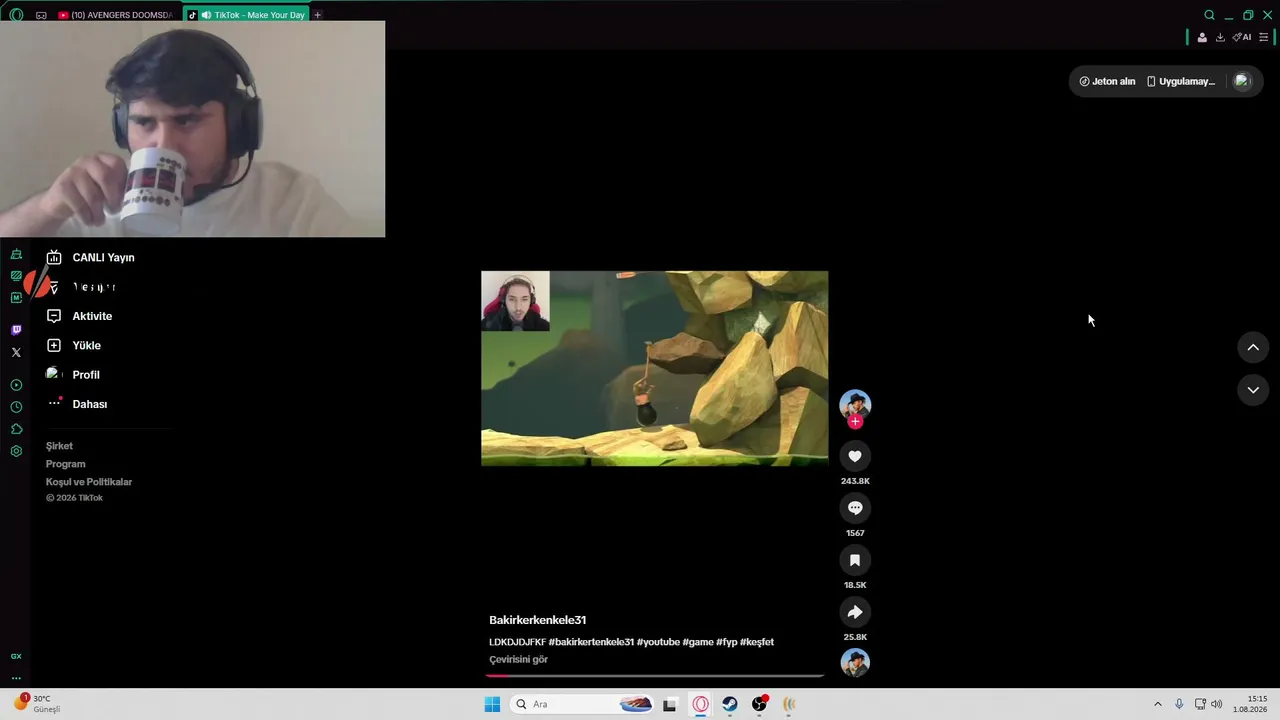The image size is (1280, 720).
Task: Select the TikTok - Make Your Day tab
Action: 246,15
